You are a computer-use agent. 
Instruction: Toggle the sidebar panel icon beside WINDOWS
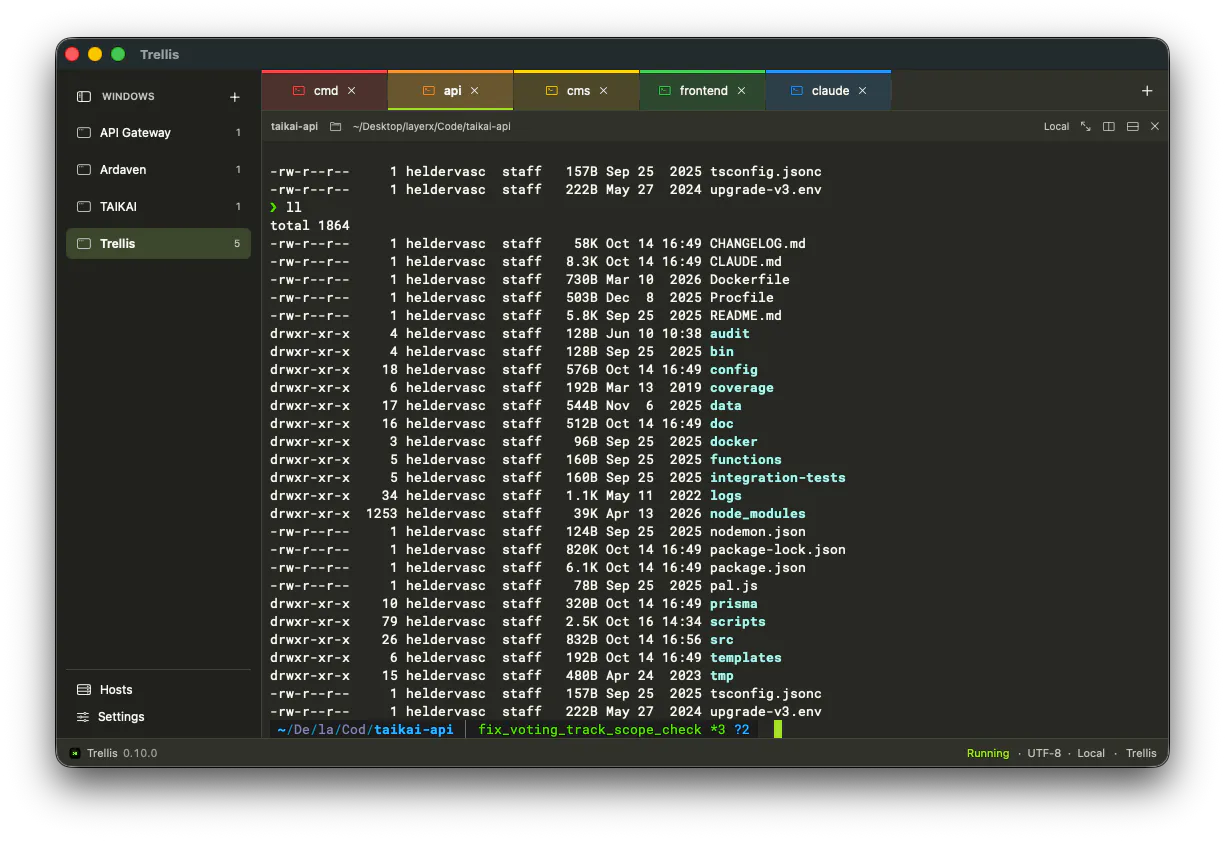[84, 97]
